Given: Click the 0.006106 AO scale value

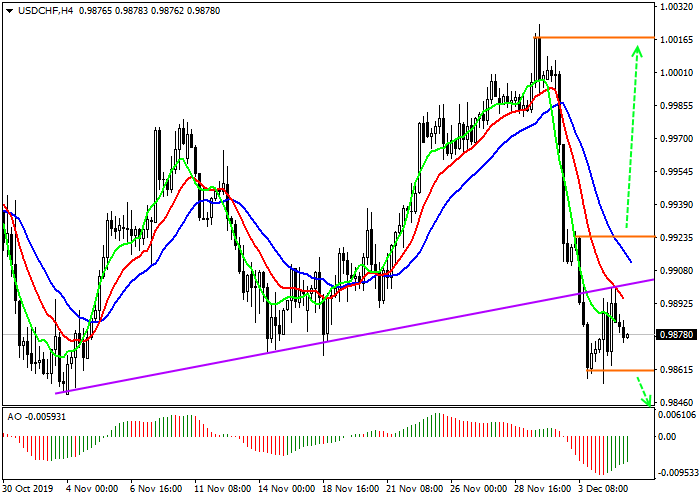Looking at the screenshot, I should (x=677, y=415).
